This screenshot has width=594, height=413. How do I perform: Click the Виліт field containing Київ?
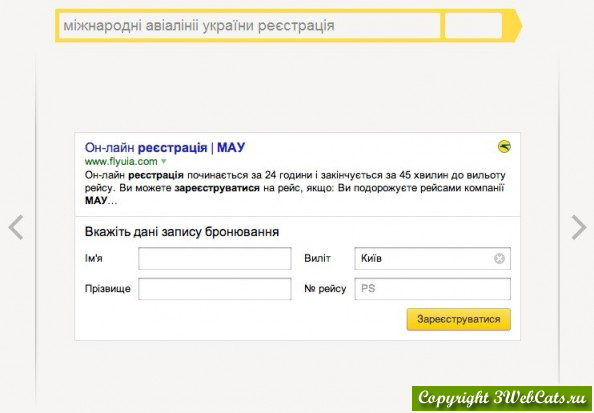click(433, 258)
